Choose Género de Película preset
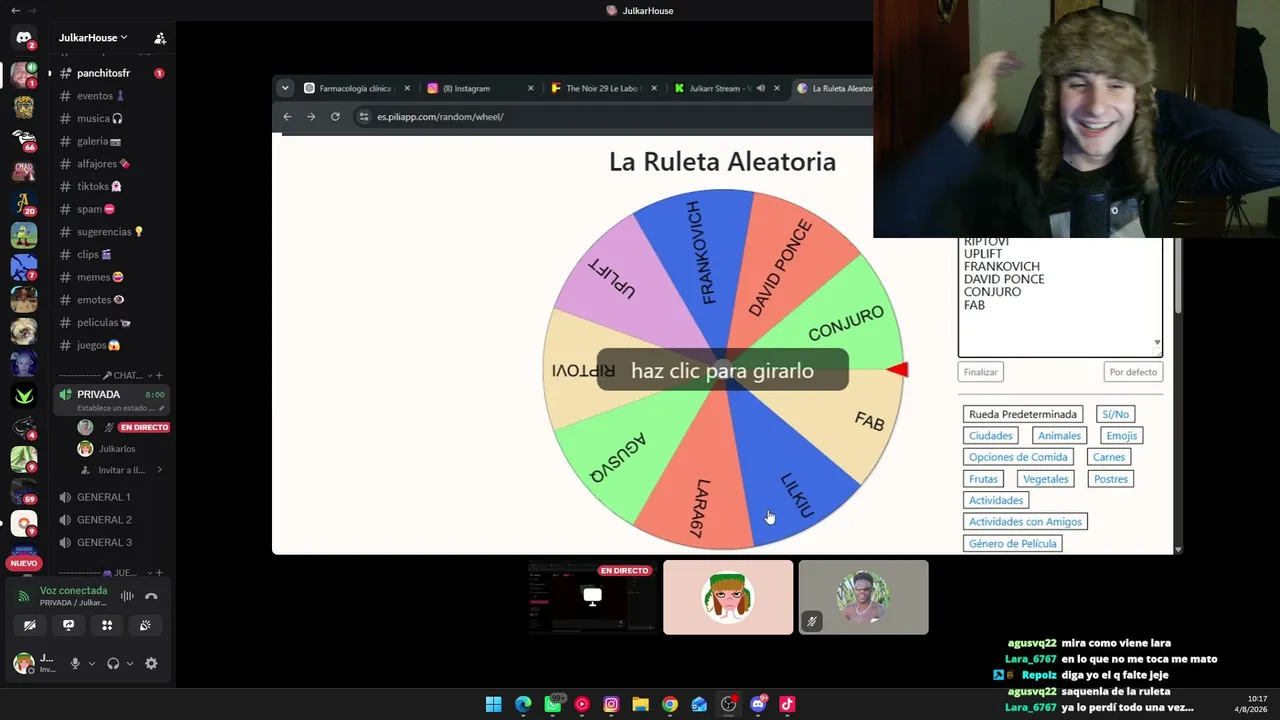The width and height of the screenshot is (1280, 720). [x=1013, y=544]
